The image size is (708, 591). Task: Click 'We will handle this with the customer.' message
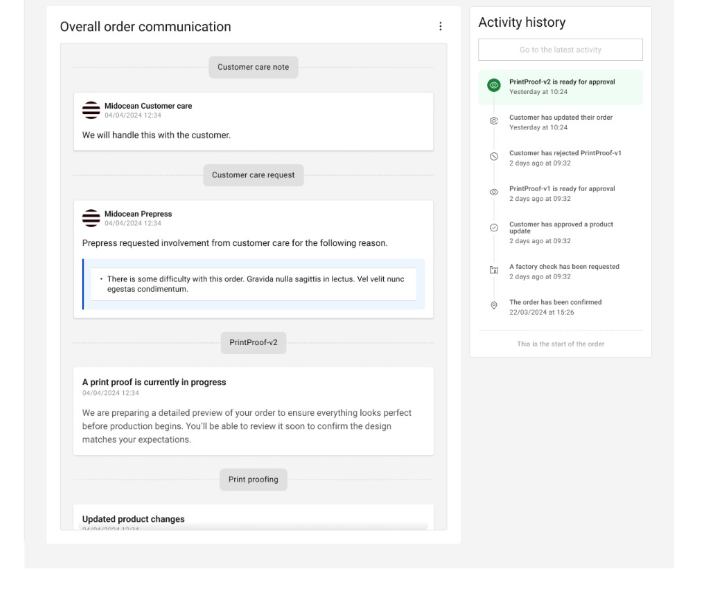(x=156, y=135)
